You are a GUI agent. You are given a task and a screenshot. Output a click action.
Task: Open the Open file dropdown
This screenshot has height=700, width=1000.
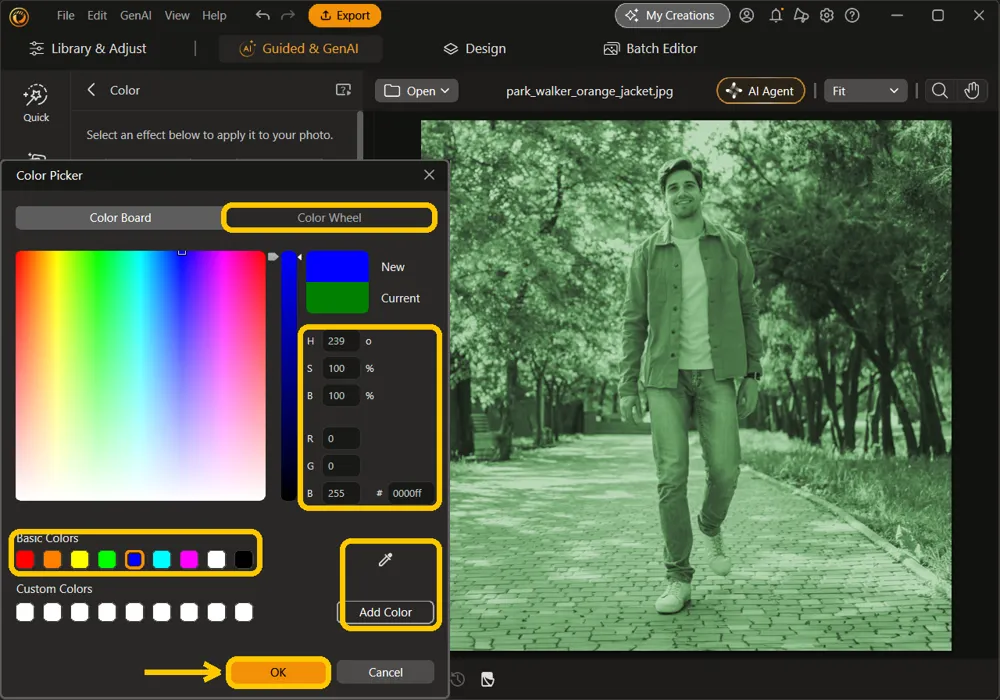pyautogui.click(x=416, y=91)
